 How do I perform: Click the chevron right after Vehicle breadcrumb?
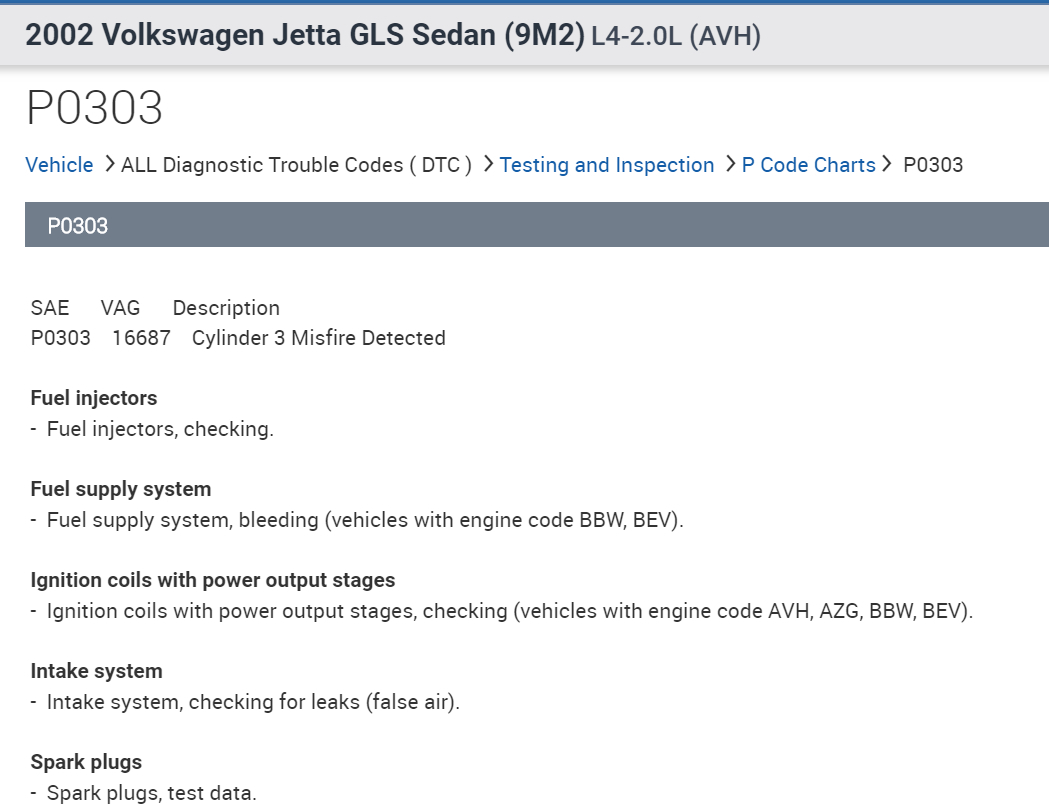click(x=109, y=164)
